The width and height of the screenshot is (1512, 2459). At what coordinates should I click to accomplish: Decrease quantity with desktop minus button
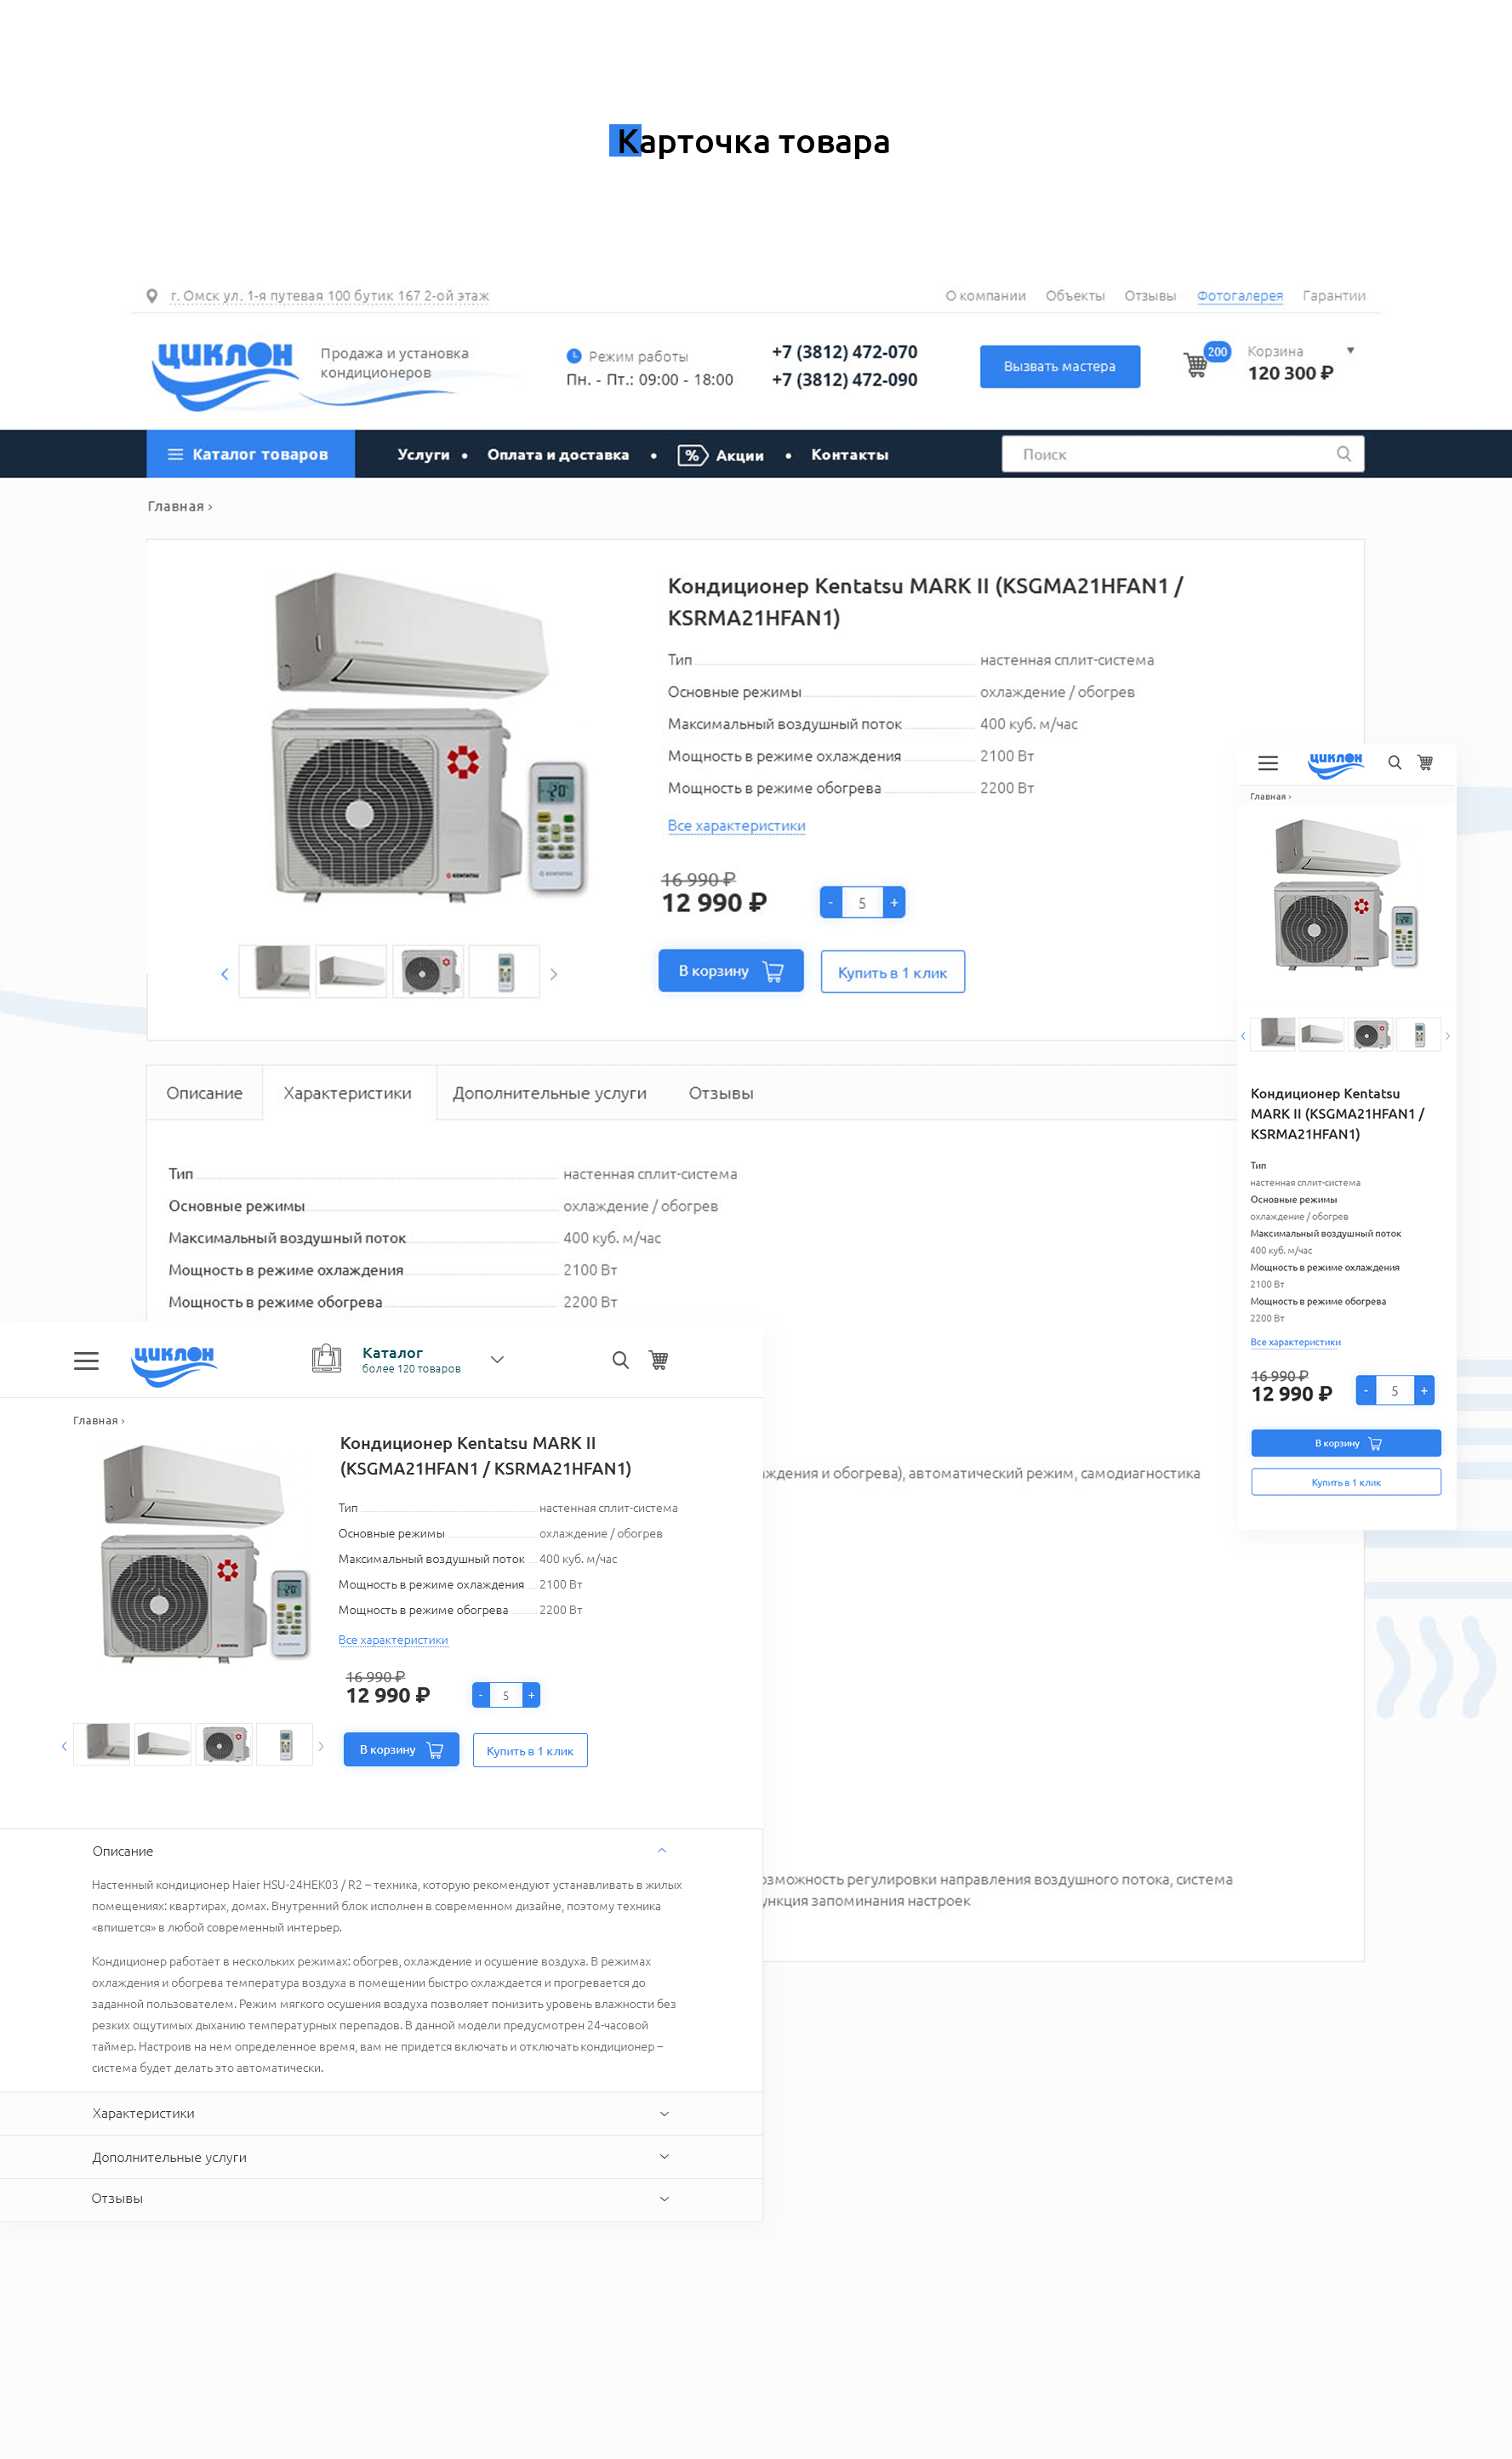tap(830, 902)
